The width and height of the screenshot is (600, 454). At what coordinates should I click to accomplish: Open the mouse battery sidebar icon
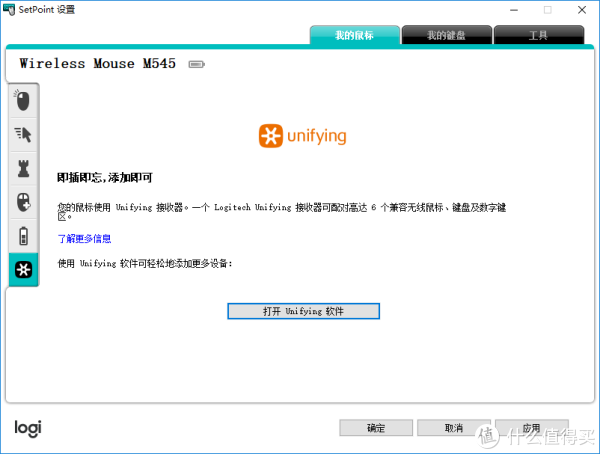[x=23, y=236]
